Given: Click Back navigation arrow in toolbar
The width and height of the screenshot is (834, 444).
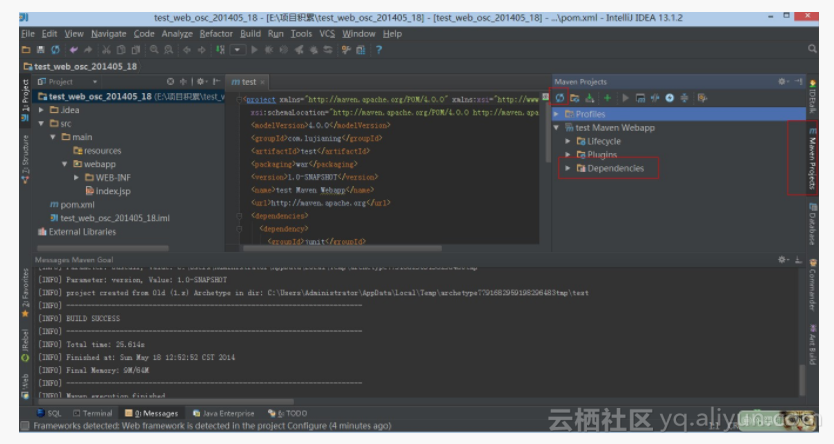Looking at the screenshot, I should pos(187,50).
